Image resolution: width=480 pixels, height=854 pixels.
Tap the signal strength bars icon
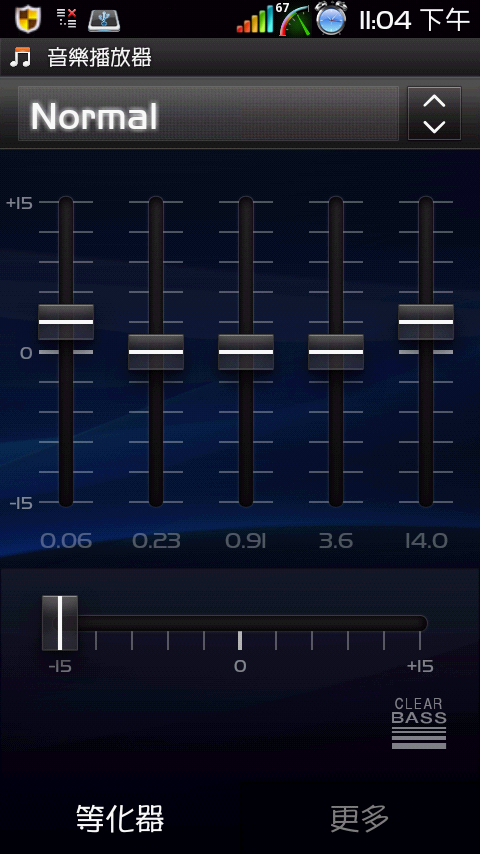pyautogui.click(x=254, y=20)
